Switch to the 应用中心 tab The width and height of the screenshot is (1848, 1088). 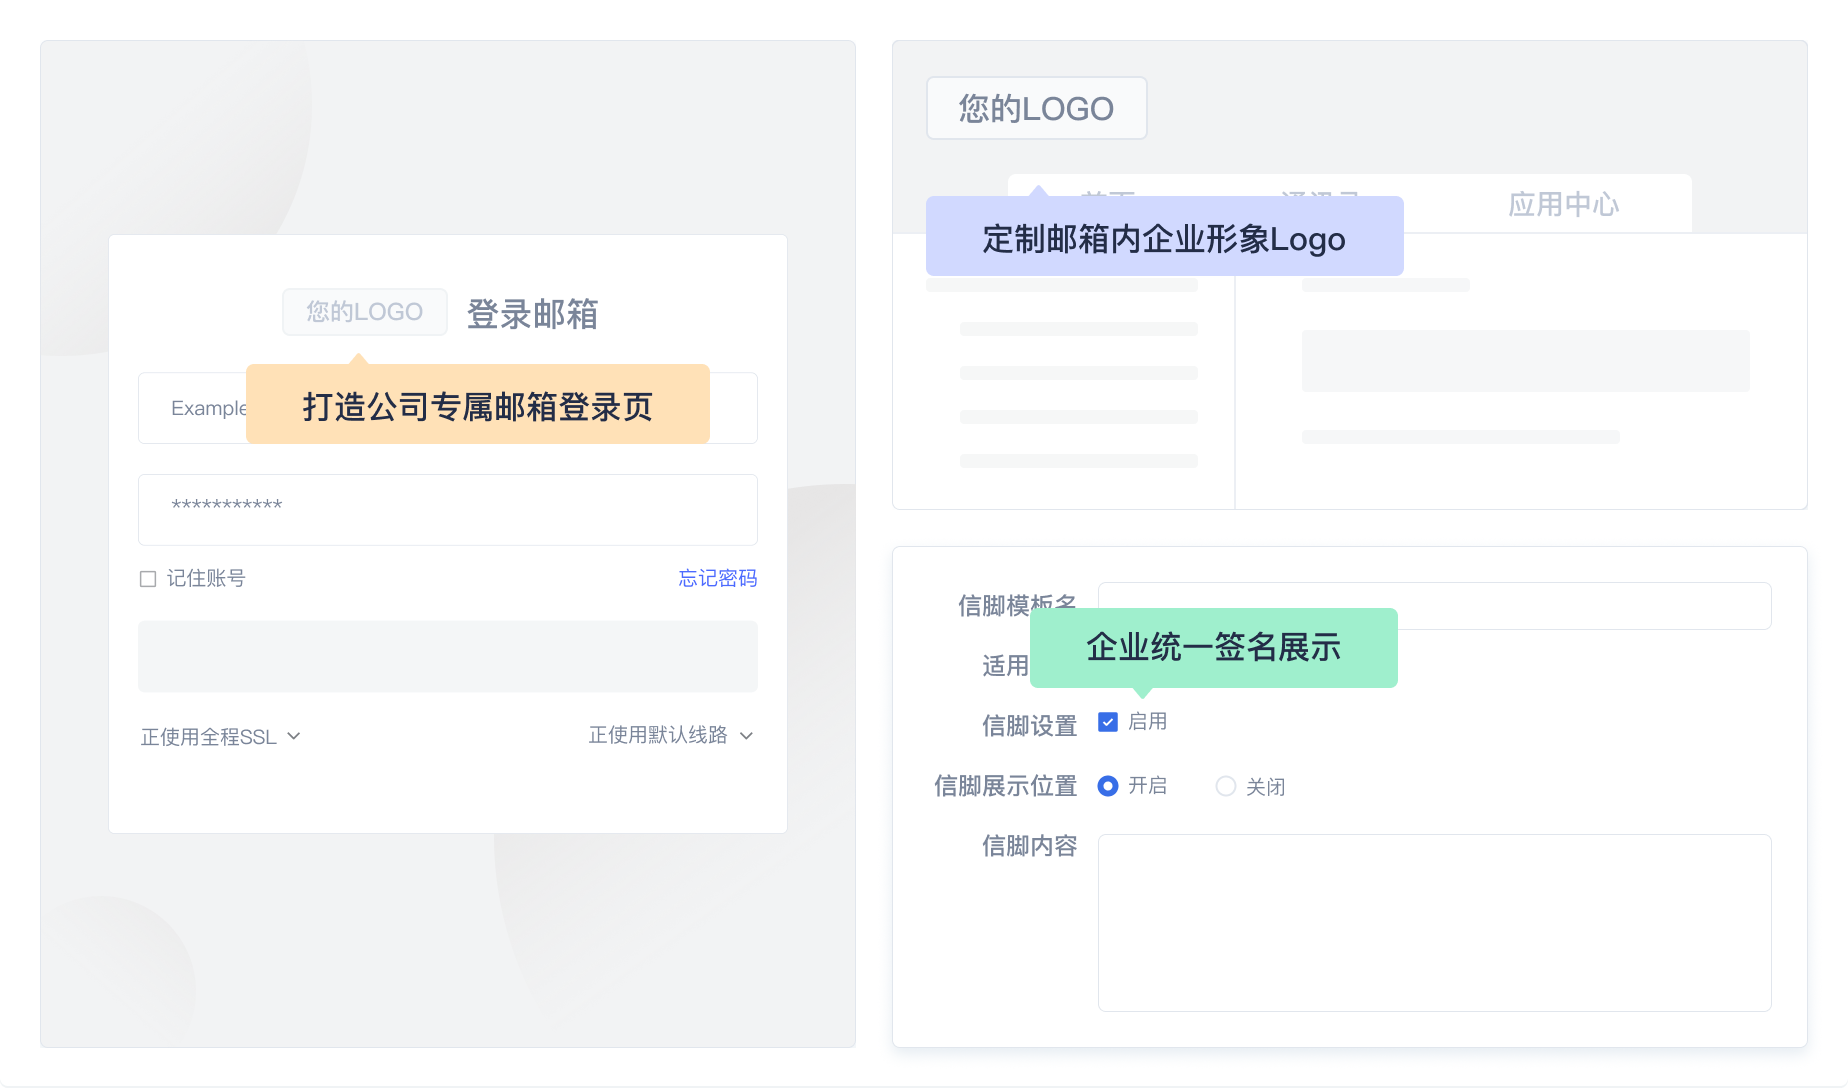(1565, 205)
